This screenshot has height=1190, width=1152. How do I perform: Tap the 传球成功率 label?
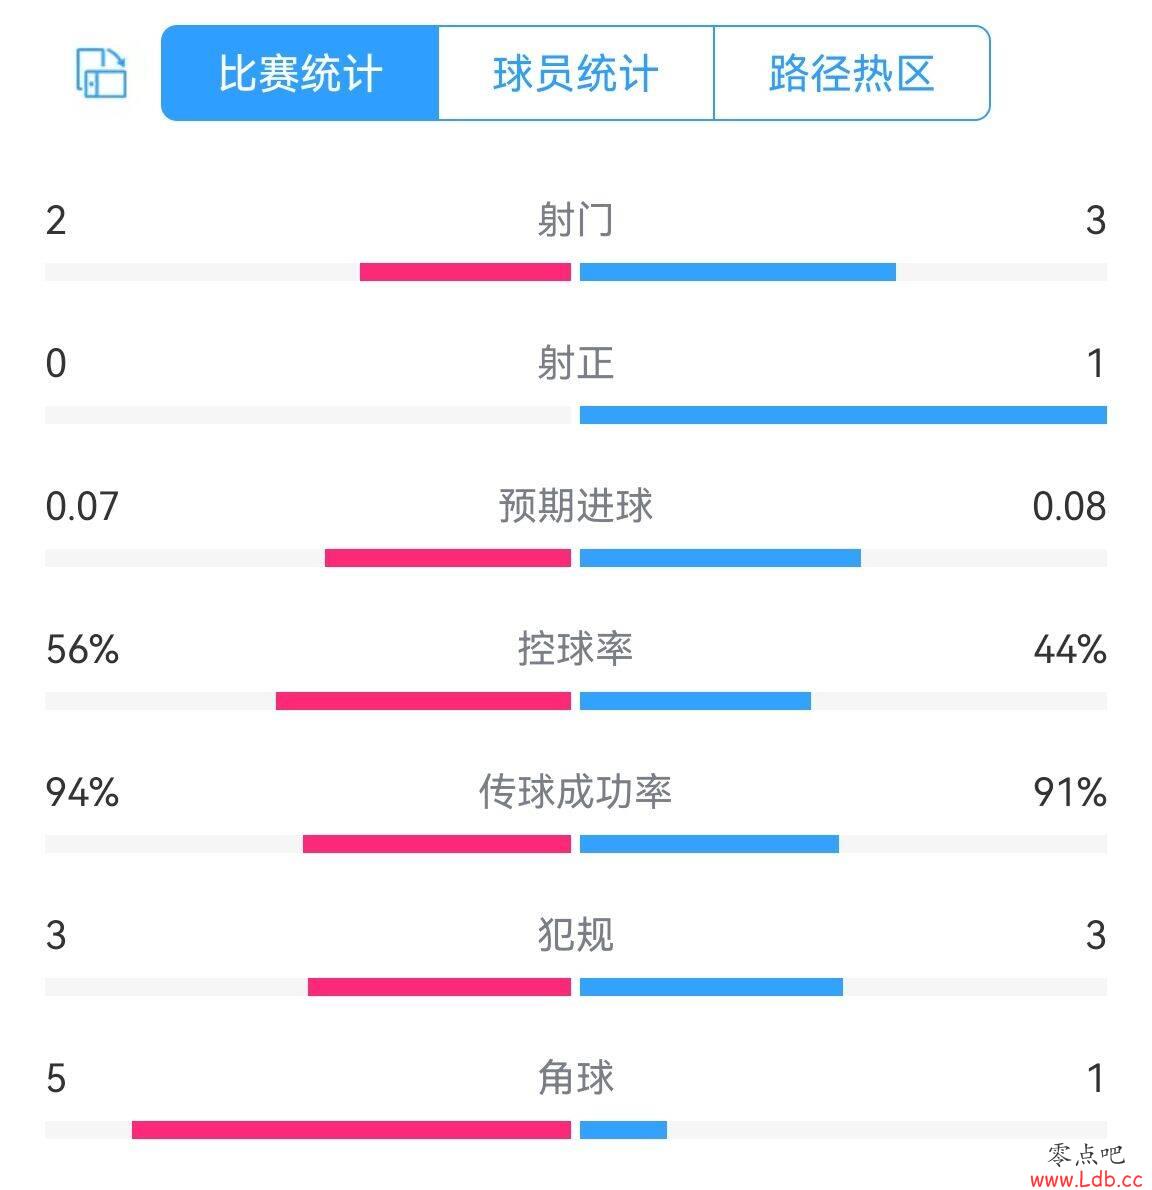click(x=575, y=792)
